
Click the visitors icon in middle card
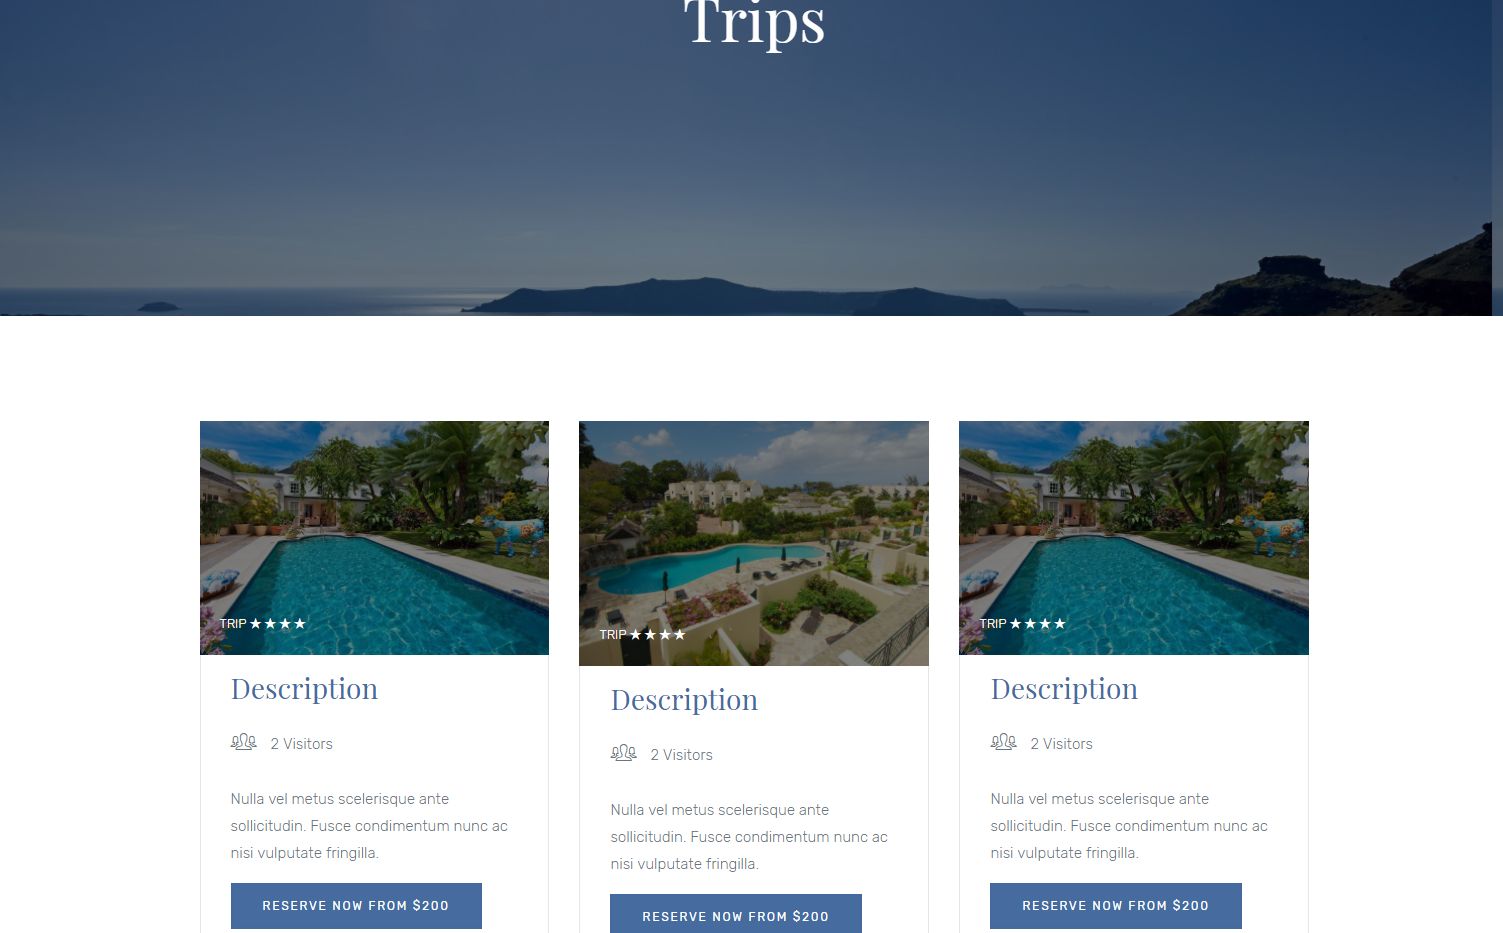coord(623,753)
